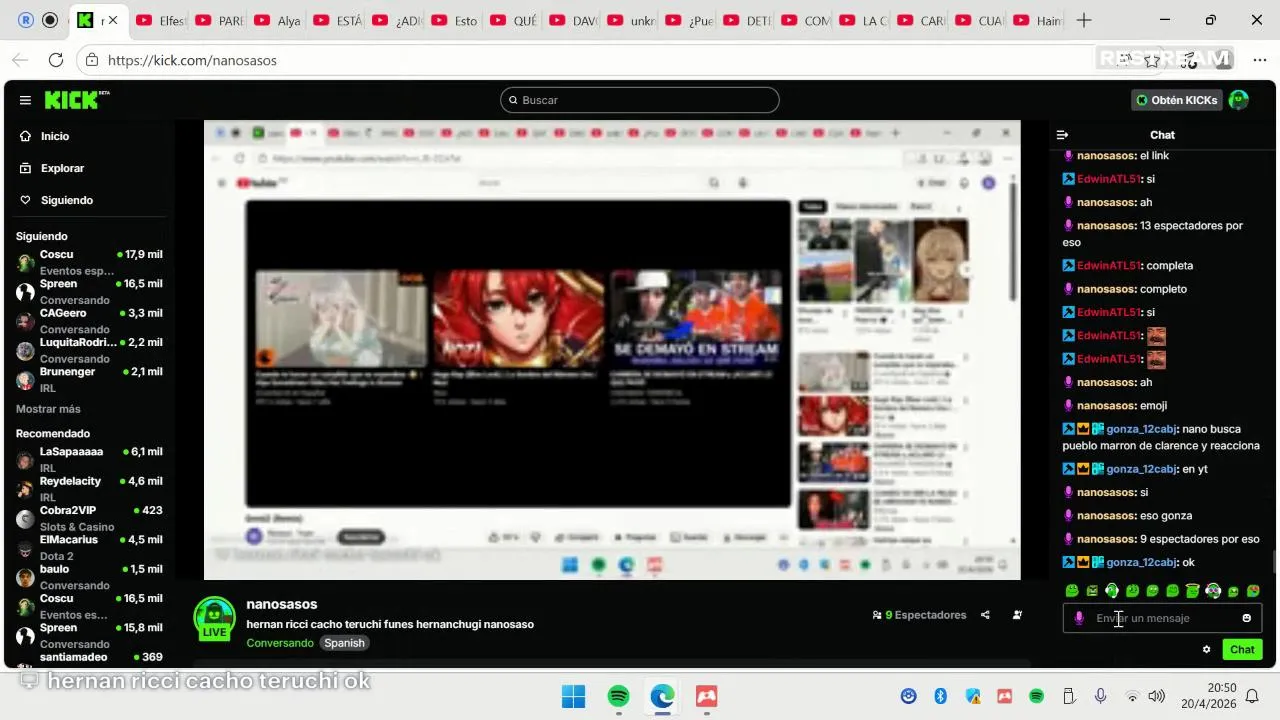The width and height of the screenshot is (1280, 720).
Task: Click chat message 'nanosasos: completo'
Action: 1125,289
